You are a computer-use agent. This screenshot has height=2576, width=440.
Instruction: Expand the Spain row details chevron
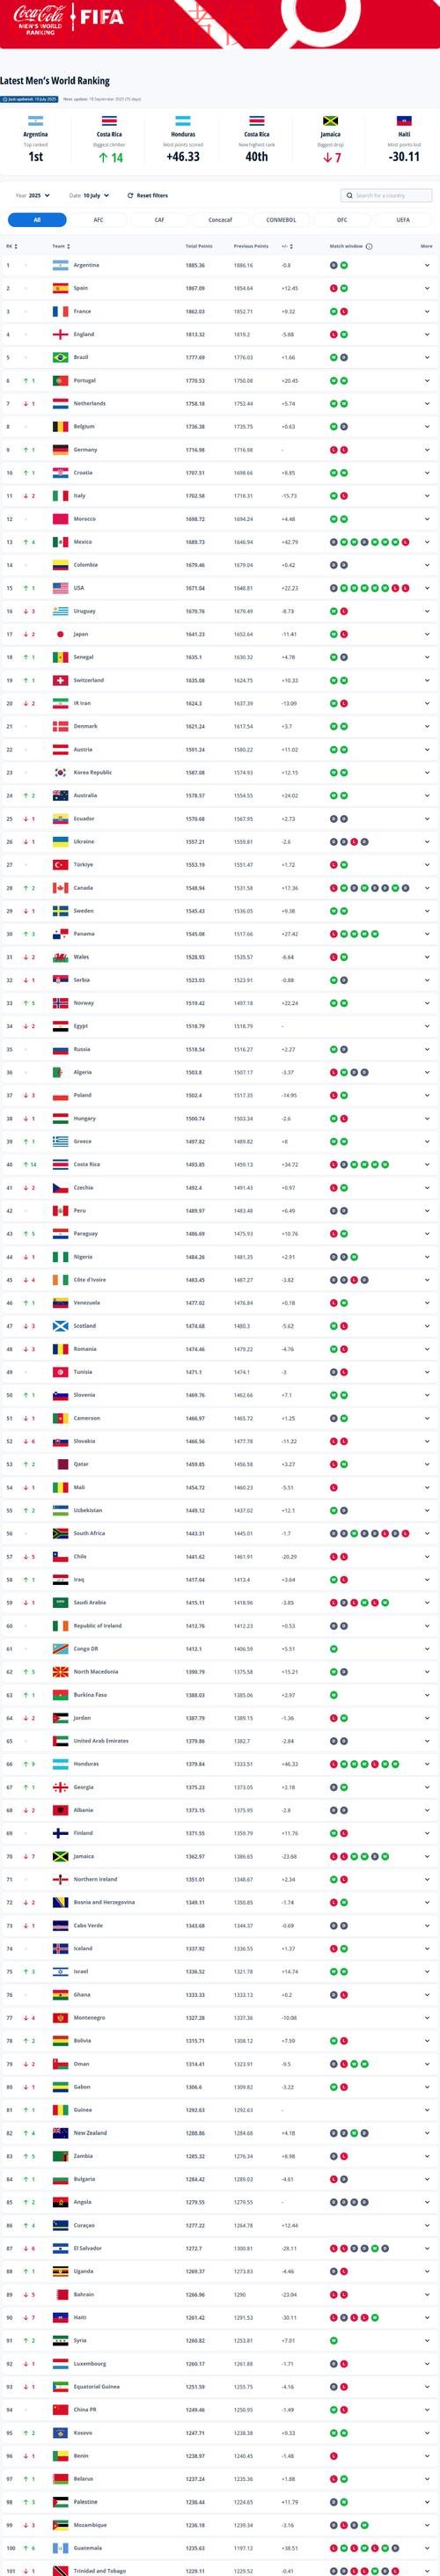[x=427, y=289]
